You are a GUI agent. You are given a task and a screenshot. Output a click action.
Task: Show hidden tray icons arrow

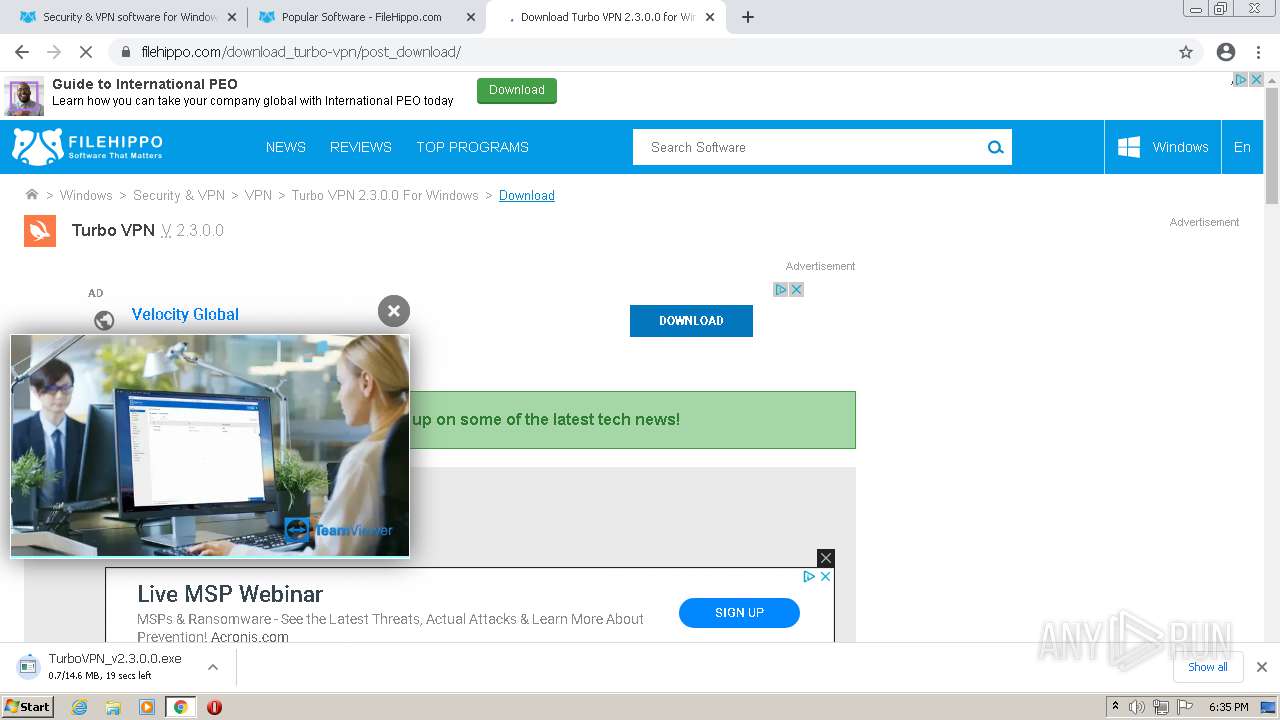[1115, 707]
